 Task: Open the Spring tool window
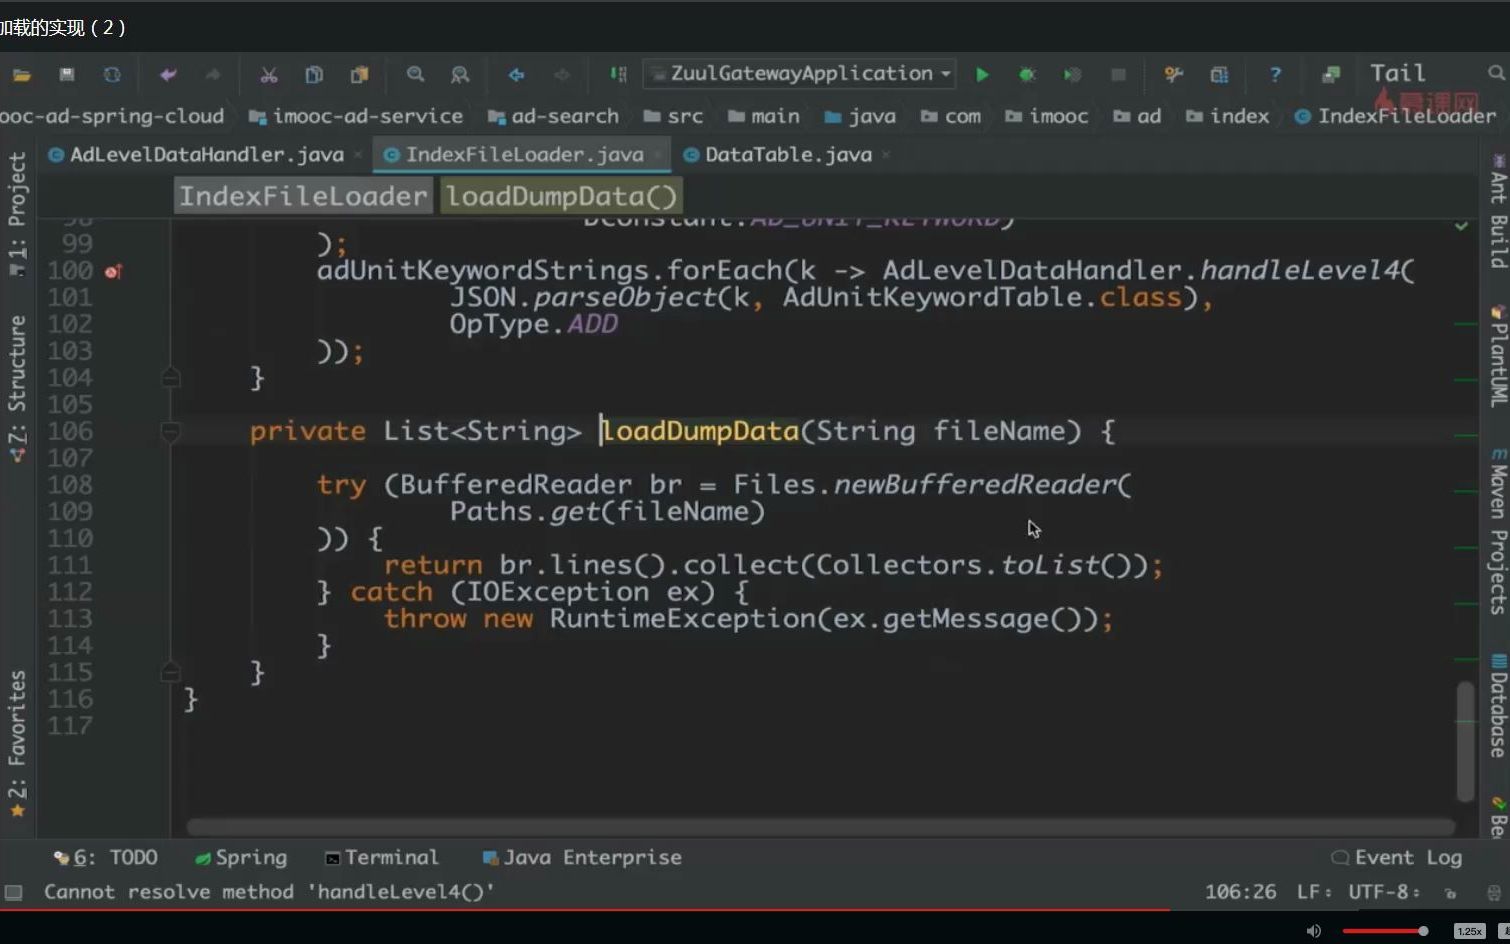click(241, 858)
